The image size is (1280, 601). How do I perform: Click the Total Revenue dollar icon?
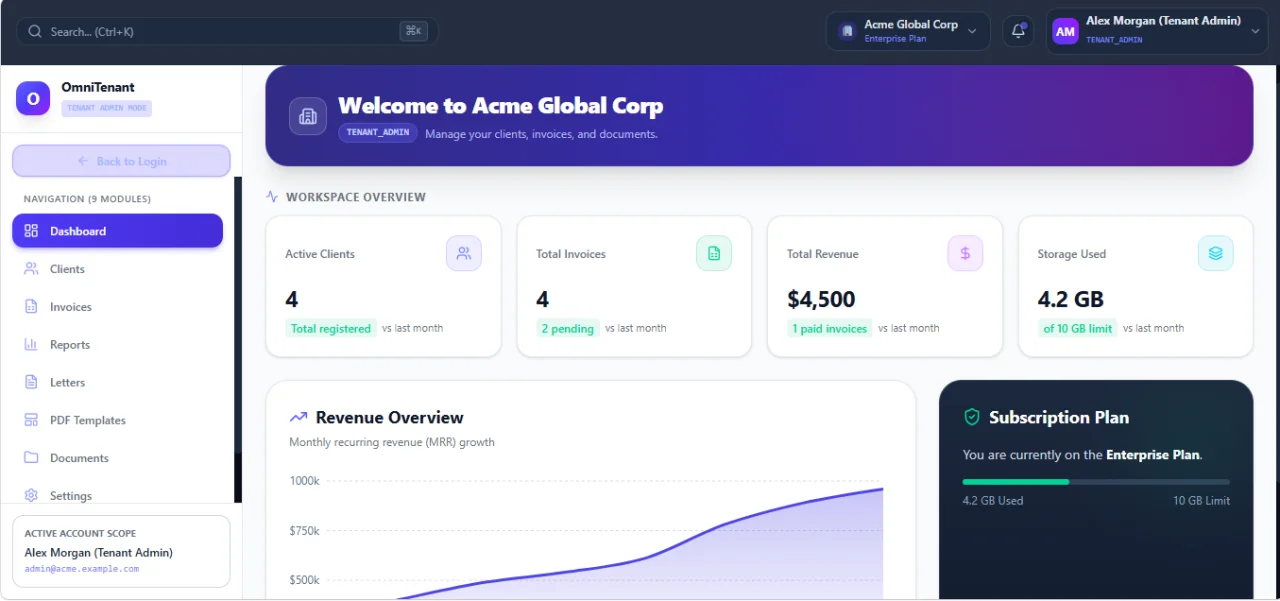coord(965,253)
